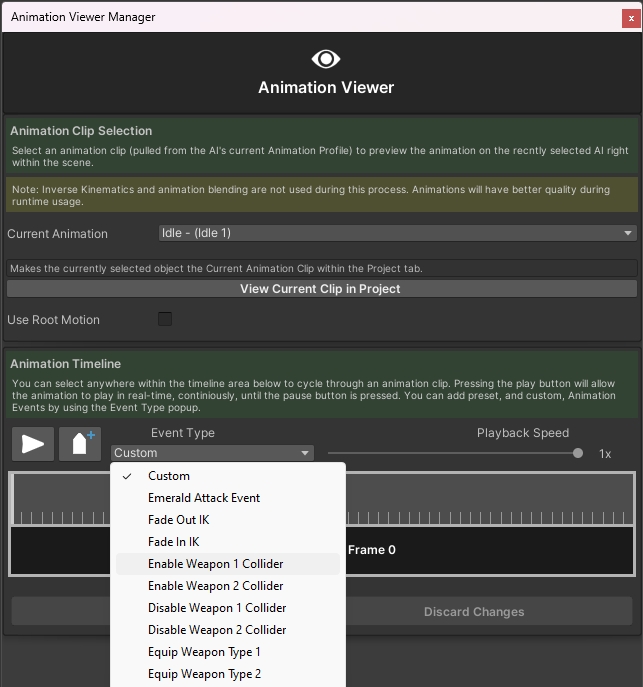
Task: Select Fade Out IK from list
Action: (178, 520)
